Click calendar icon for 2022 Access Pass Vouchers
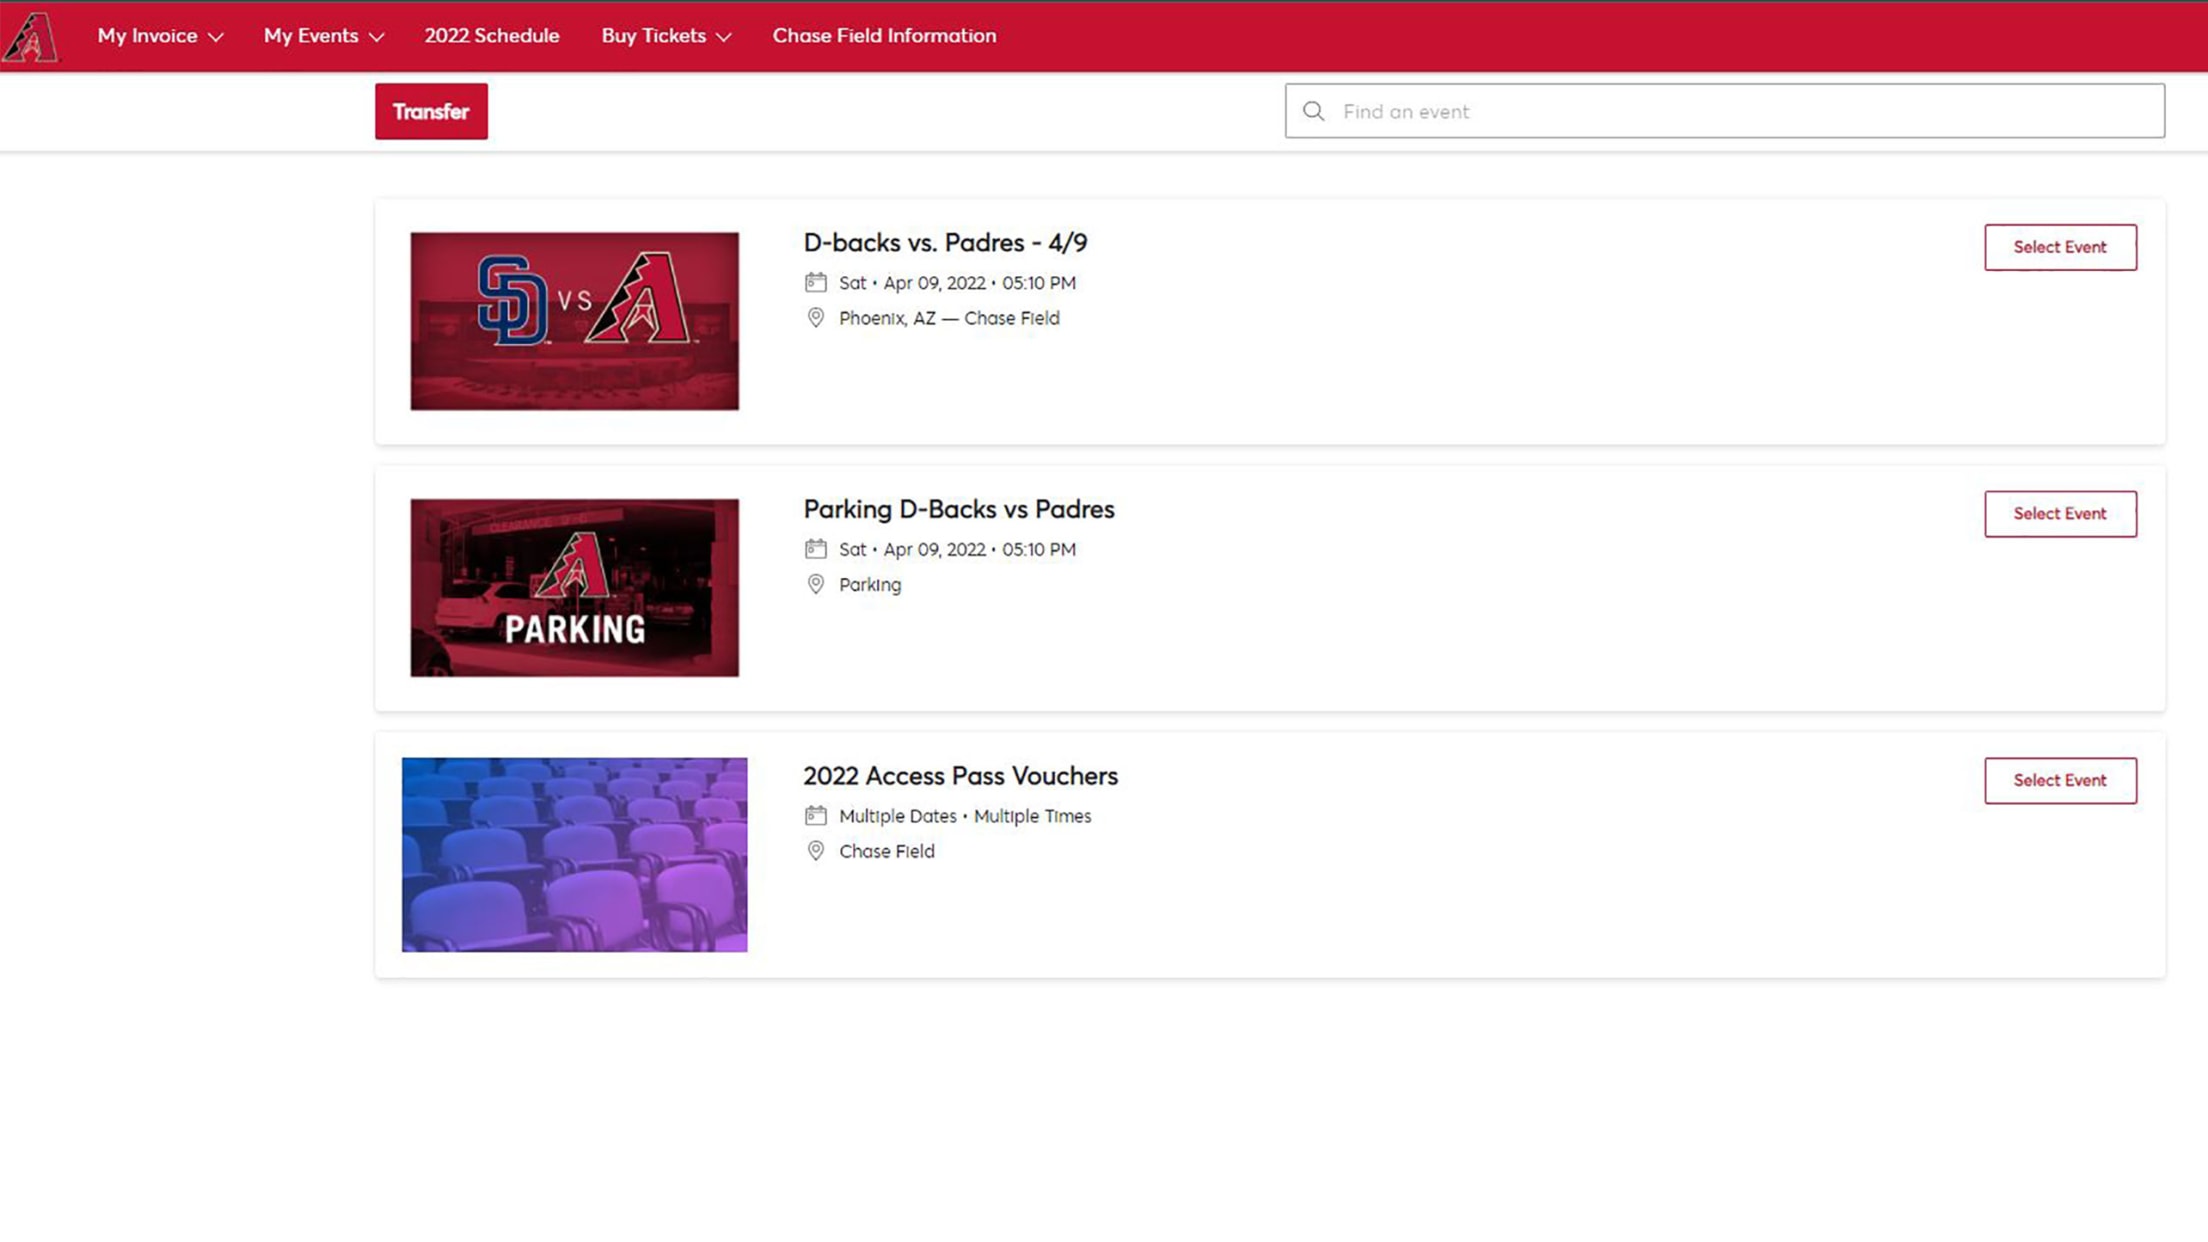Screen dimensions: 2208x1242 point(815,816)
